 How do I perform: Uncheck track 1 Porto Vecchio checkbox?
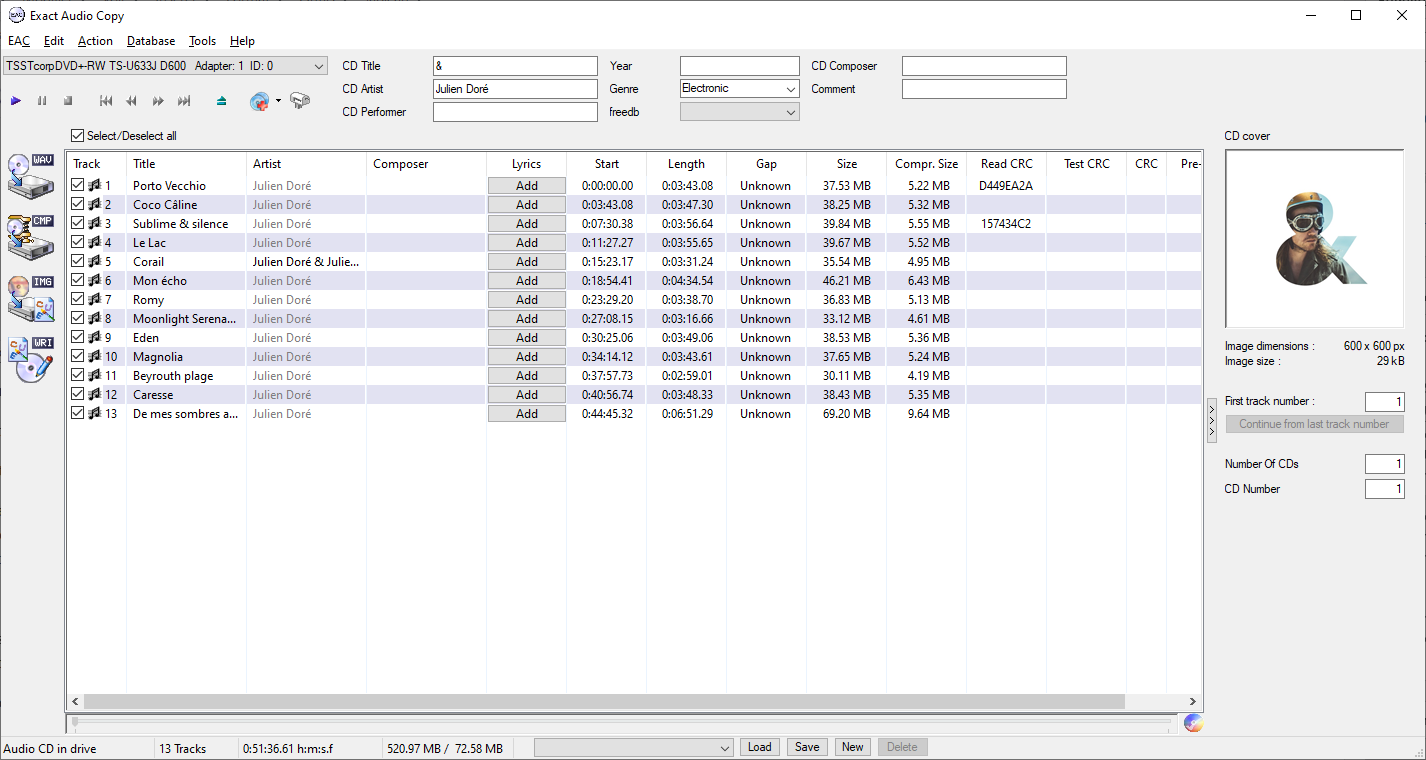point(78,185)
